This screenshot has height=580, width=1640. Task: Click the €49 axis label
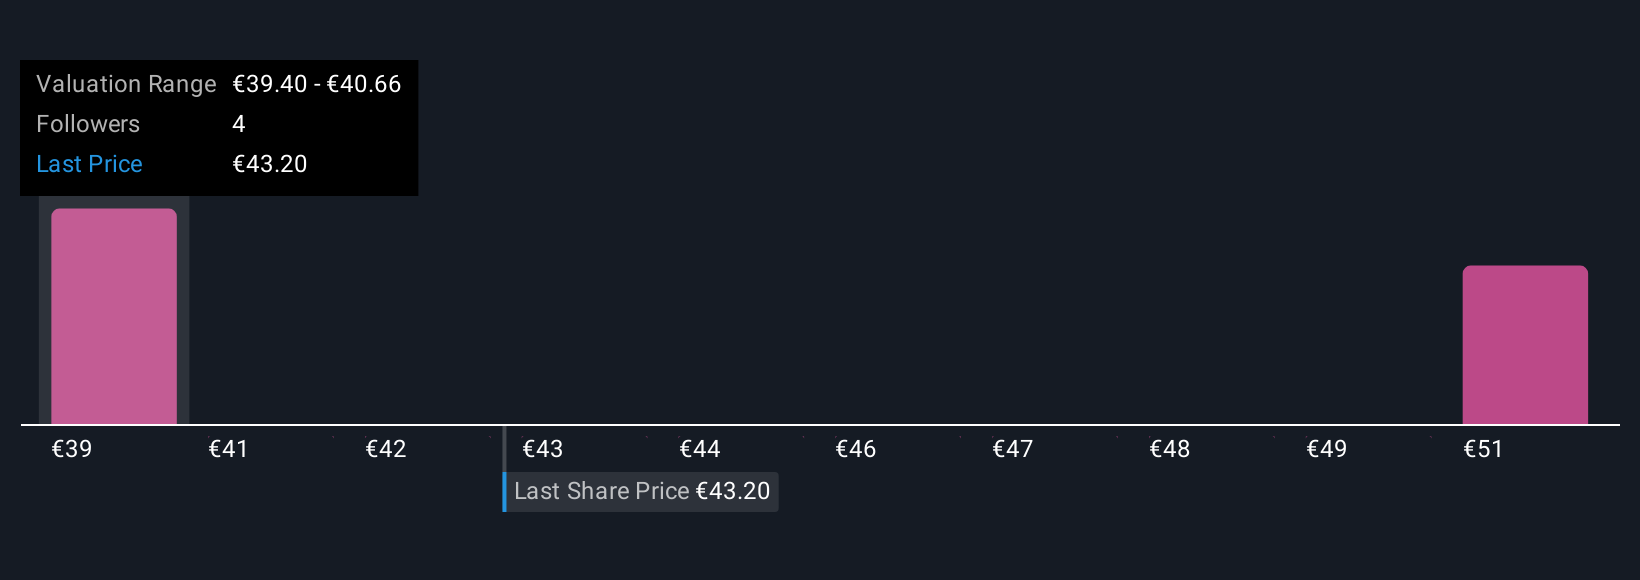pos(1327,449)
